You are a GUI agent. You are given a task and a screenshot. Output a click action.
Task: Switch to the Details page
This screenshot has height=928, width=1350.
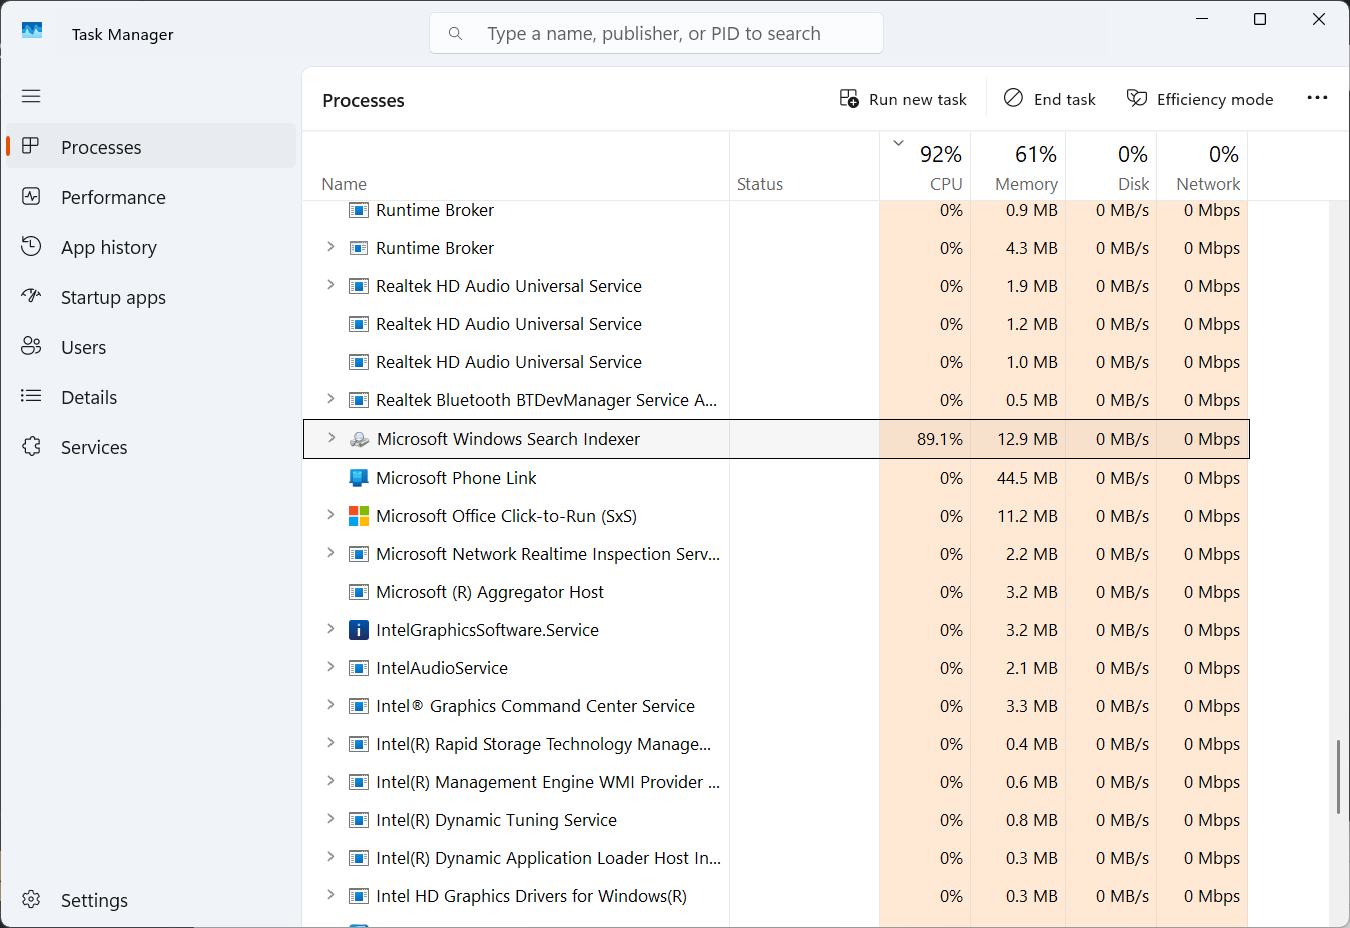89,397
